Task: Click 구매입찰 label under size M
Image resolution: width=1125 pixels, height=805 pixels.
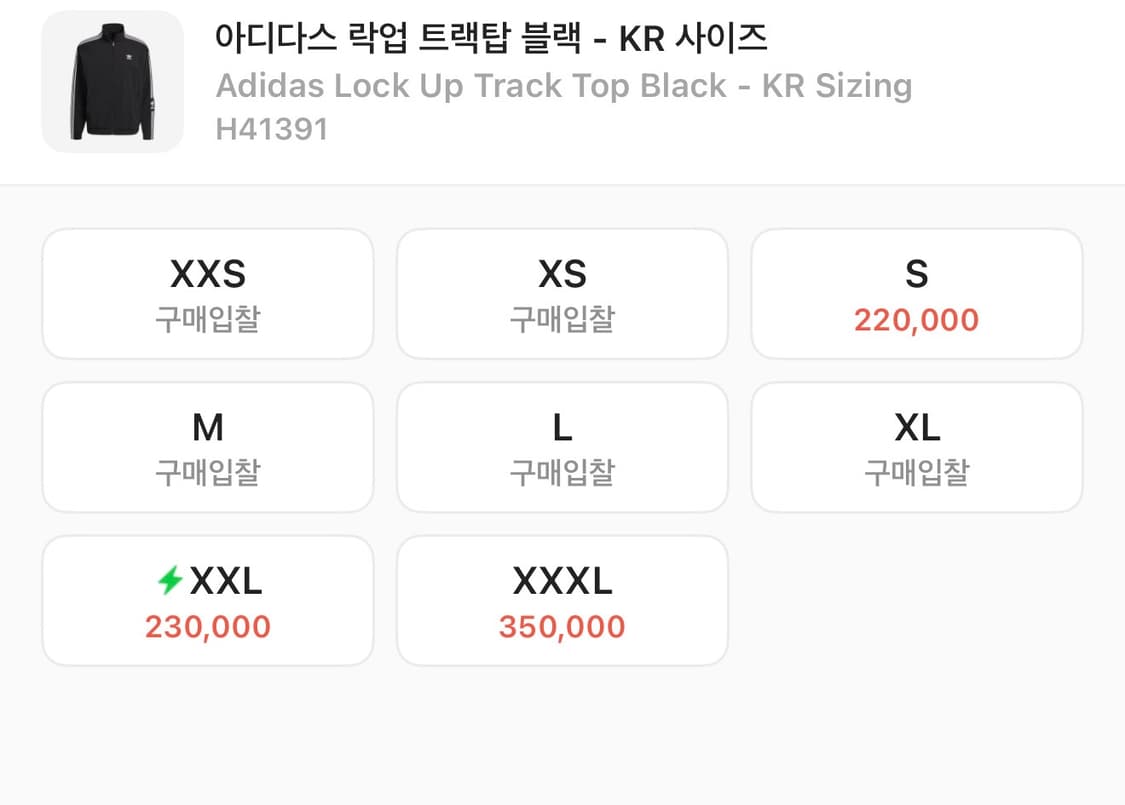Action: (207, 472)
